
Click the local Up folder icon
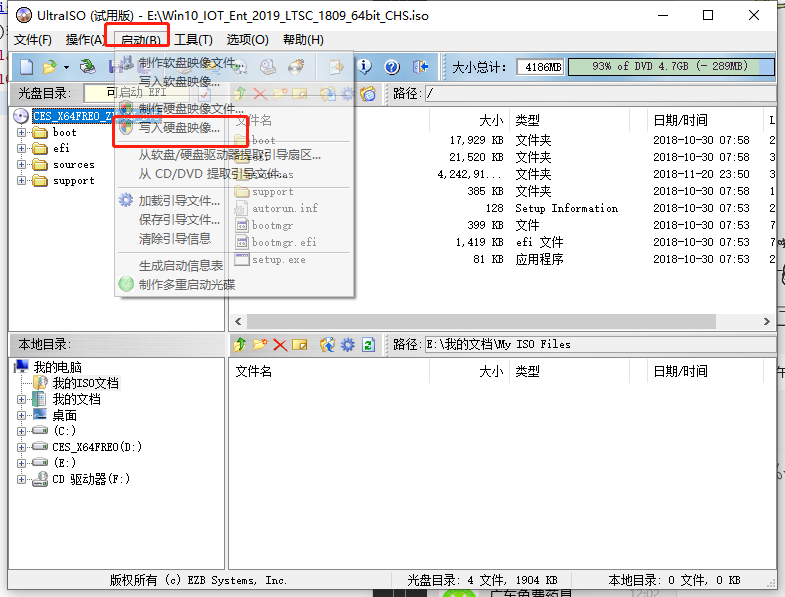tap(240, 345)
